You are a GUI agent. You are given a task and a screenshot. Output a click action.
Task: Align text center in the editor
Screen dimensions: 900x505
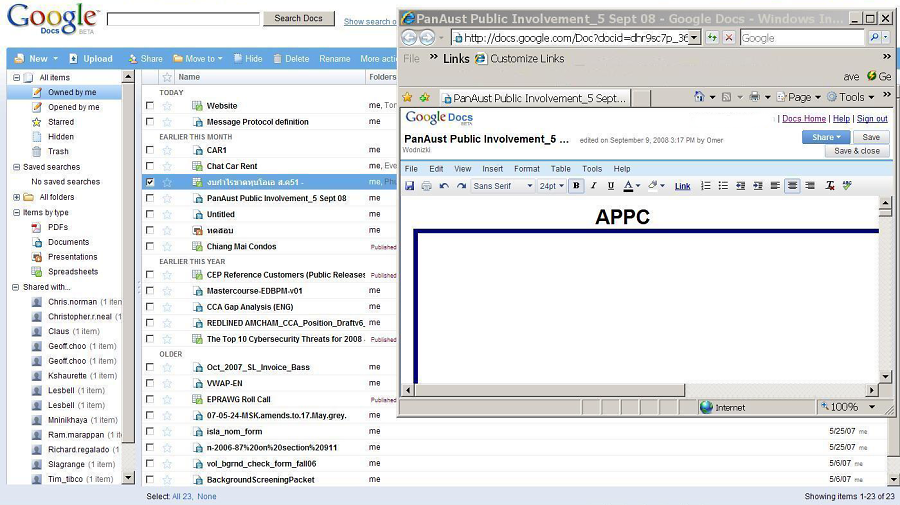pos(792,186)
